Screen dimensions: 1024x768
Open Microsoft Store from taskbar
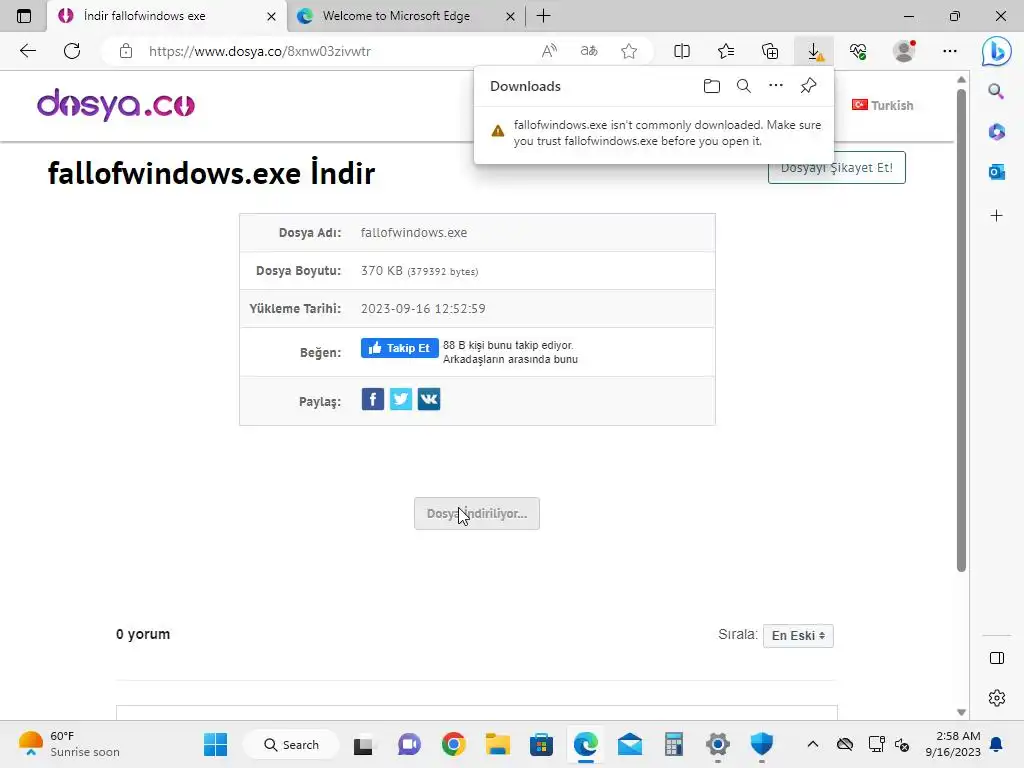click(541, 744)
